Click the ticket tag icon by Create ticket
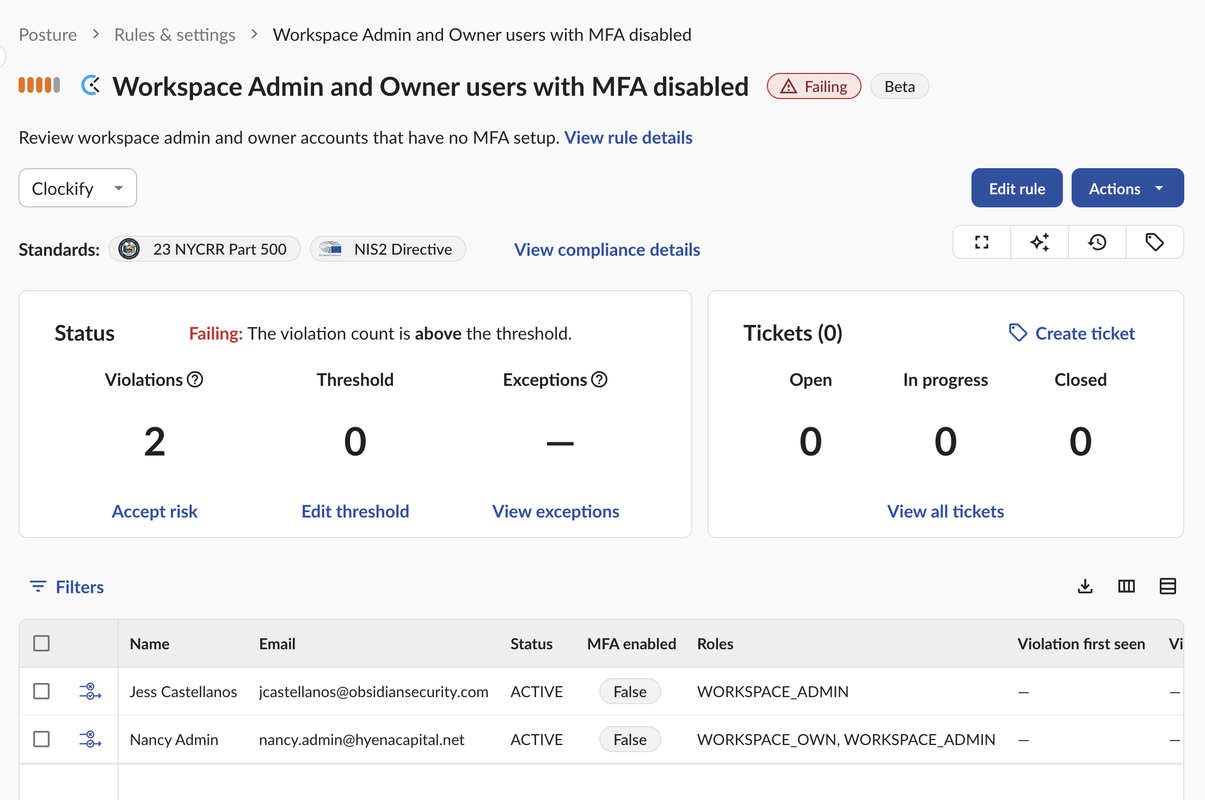This screenshot has width=1205, height=800. click(1018, 333)
